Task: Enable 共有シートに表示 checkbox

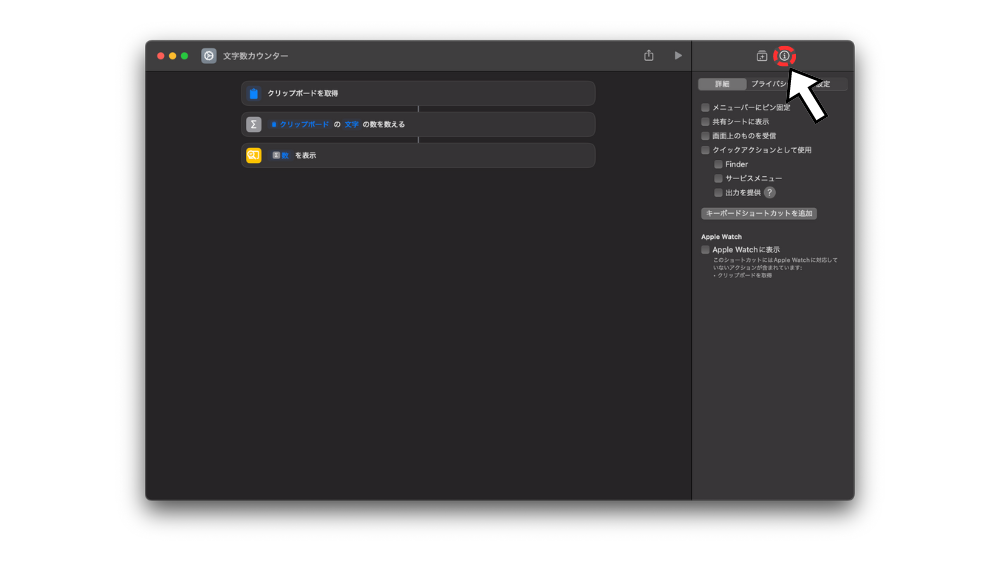Action: pos(705,121)
